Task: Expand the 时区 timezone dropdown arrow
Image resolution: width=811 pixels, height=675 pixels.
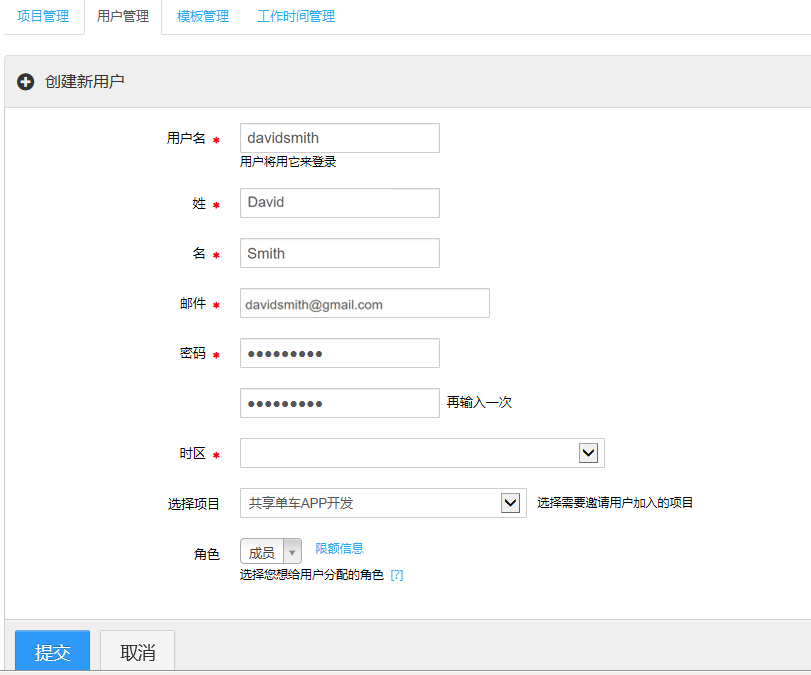Action: click(x=588, y=453)
